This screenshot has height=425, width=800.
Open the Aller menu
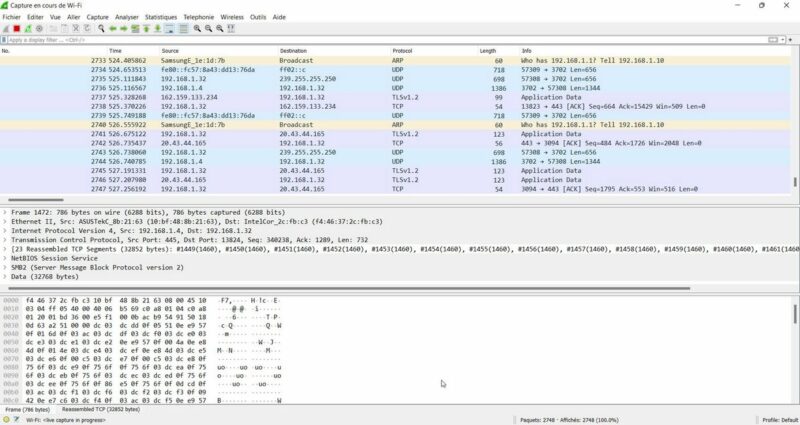click(74, 17)
